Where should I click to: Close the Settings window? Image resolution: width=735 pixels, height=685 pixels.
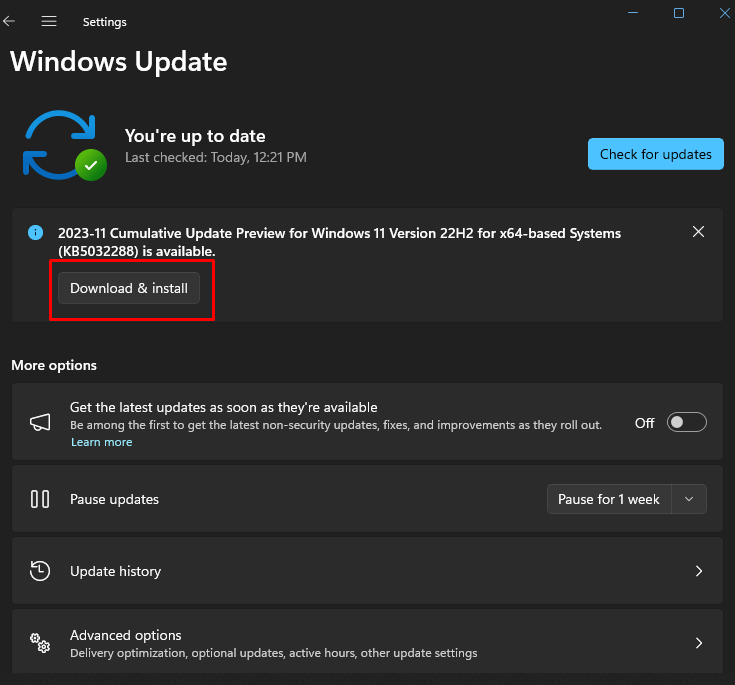click(x=723, y=13)
